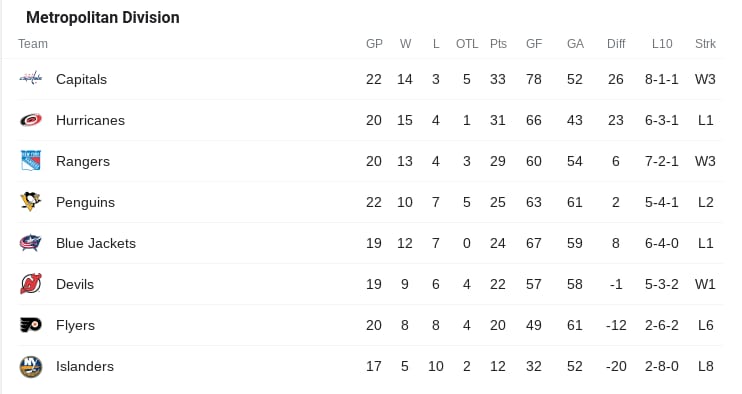Click the Capitals team logo
The width and height of the screenshot is (742, 394).
coord(31,79)
